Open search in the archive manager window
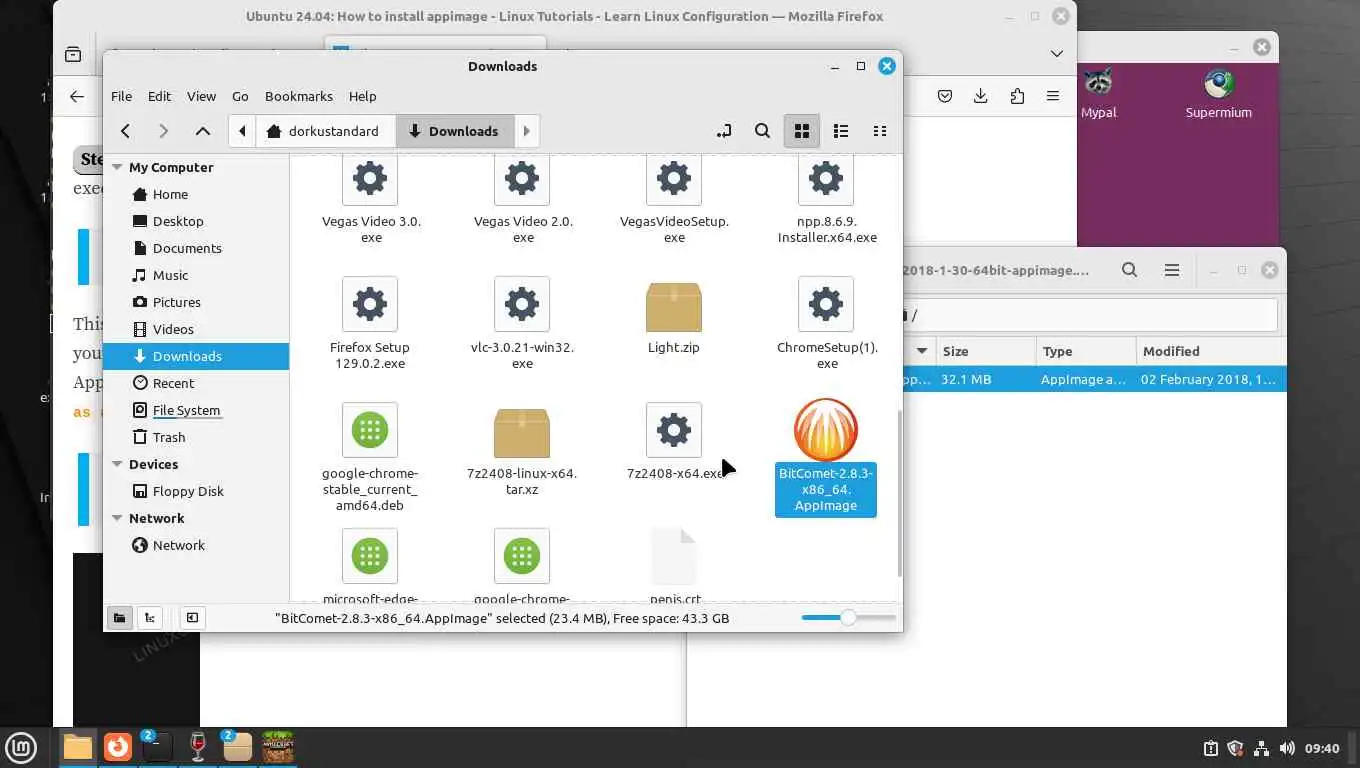The image size is (1360, 768). click(1129, 270)
